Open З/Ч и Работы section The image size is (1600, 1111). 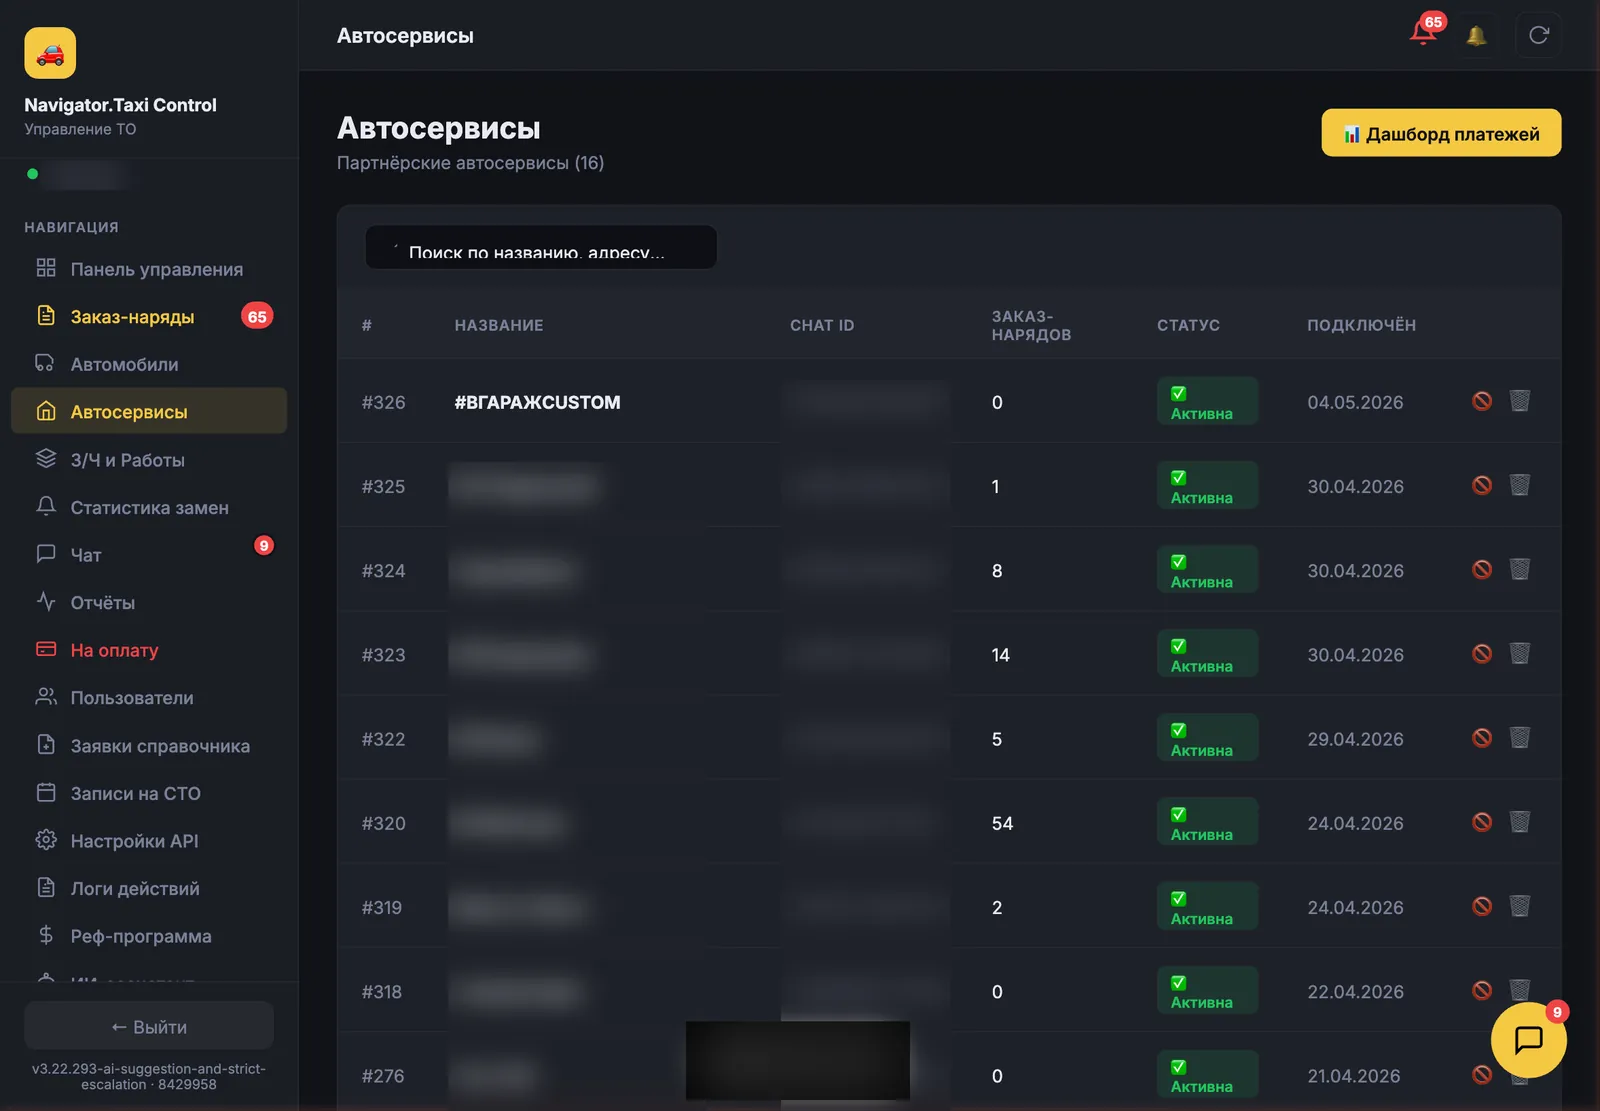(149, 459)
